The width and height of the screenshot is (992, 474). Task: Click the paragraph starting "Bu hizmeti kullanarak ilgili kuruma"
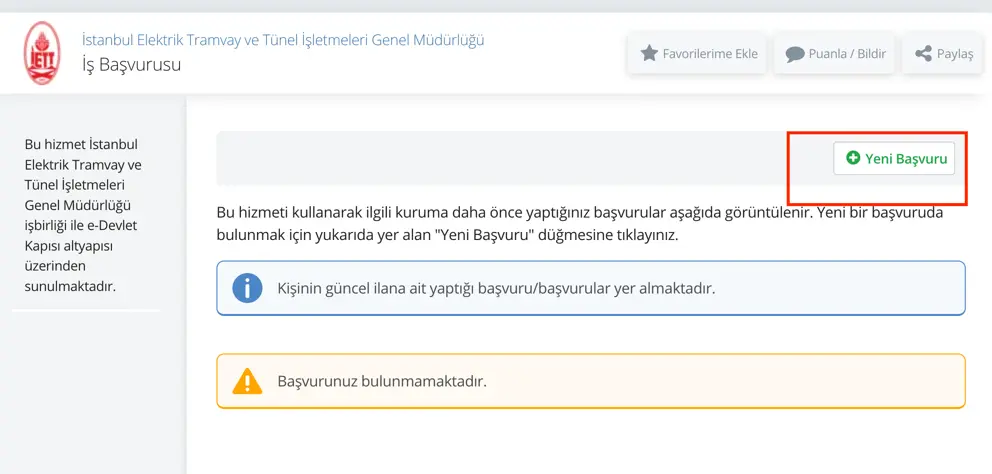click(x=580, y=224)
